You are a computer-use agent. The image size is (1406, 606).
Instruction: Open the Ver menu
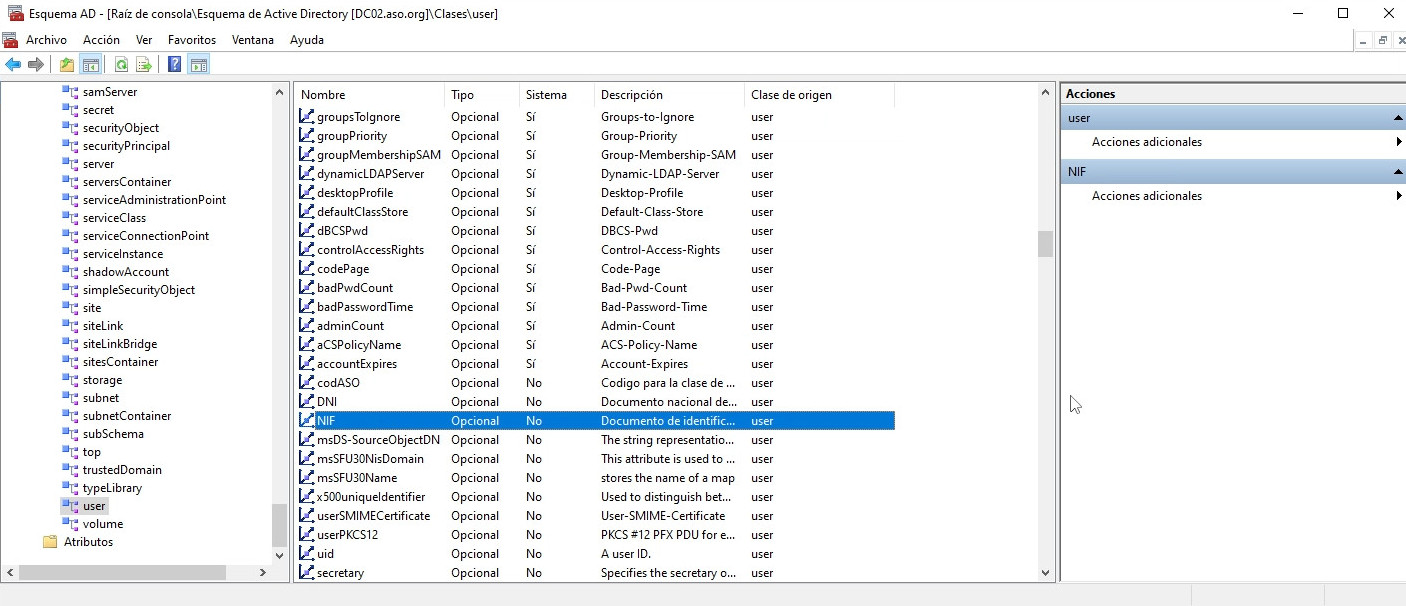pos(144,40)
